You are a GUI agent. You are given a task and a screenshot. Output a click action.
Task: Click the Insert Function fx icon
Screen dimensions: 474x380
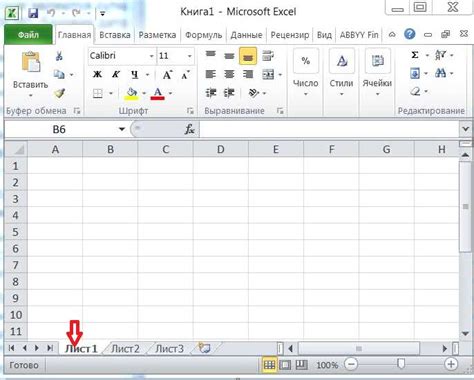(x=189, y=129)
